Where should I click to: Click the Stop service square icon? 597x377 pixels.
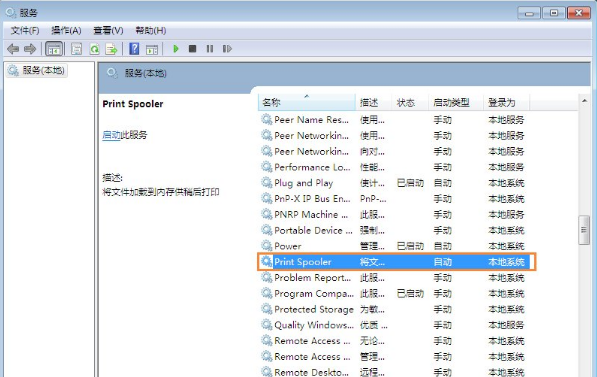(x=193, y=49)
